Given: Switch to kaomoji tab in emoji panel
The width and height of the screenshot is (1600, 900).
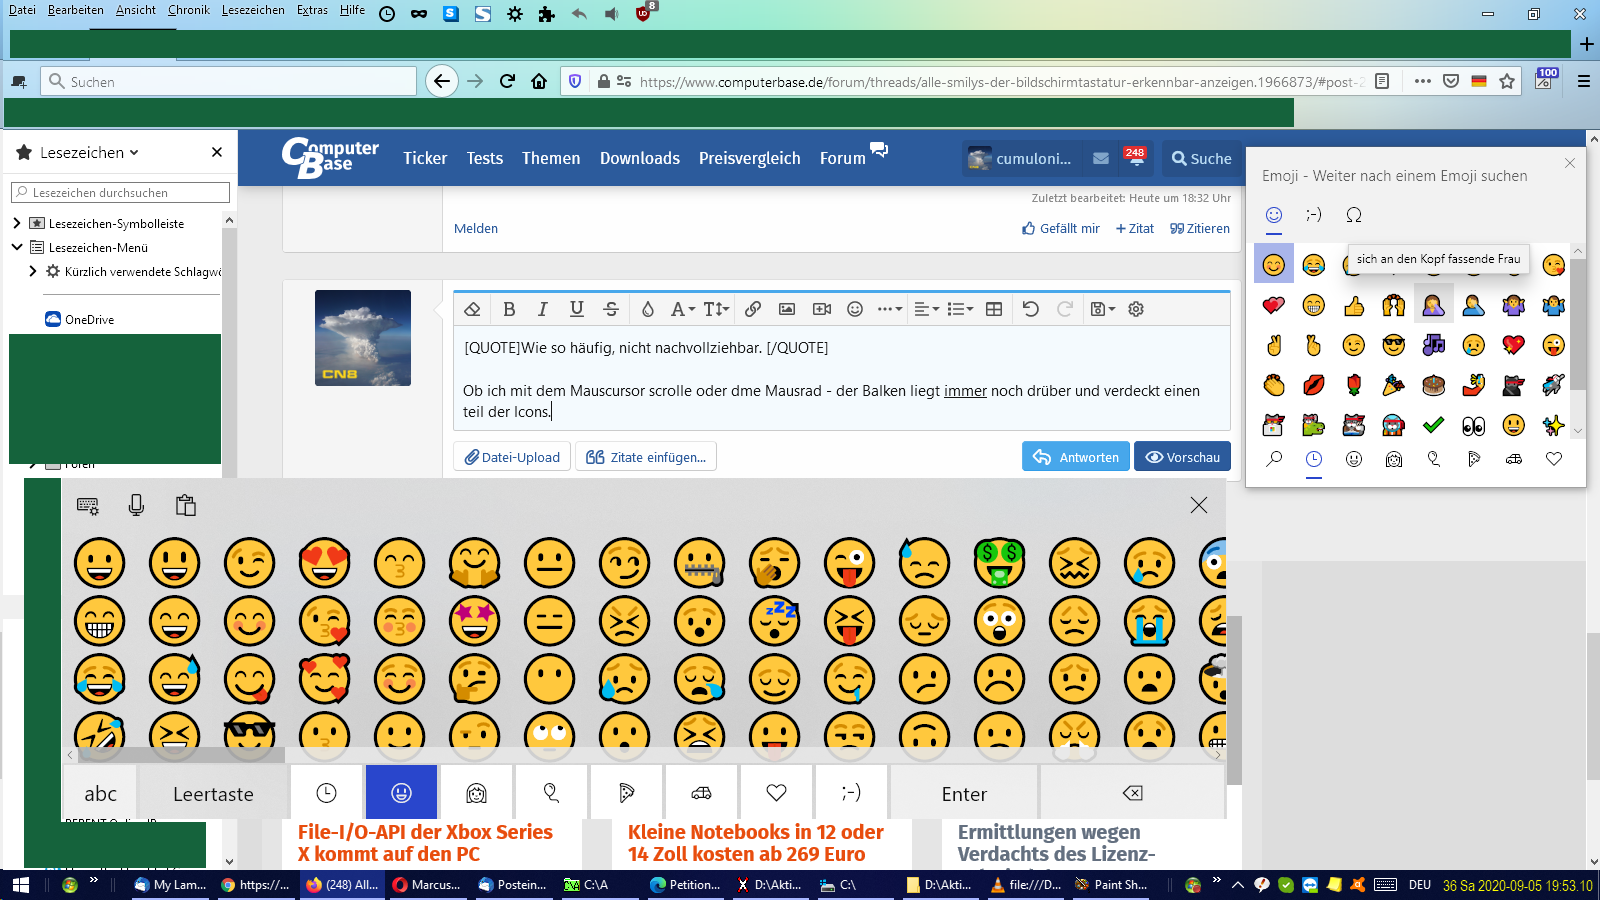Looking at the screenshot, I should click(1314, 215).
